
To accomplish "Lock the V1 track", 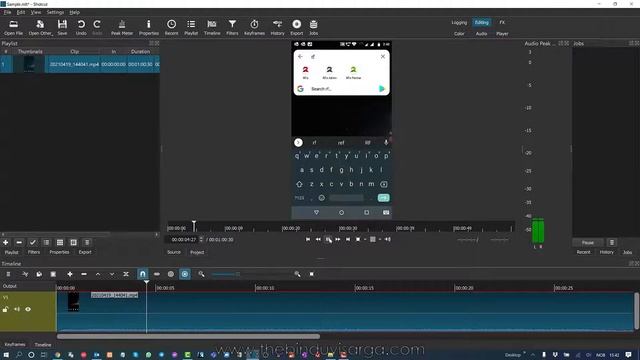I will pyautogui.click(x=5, y=309).
